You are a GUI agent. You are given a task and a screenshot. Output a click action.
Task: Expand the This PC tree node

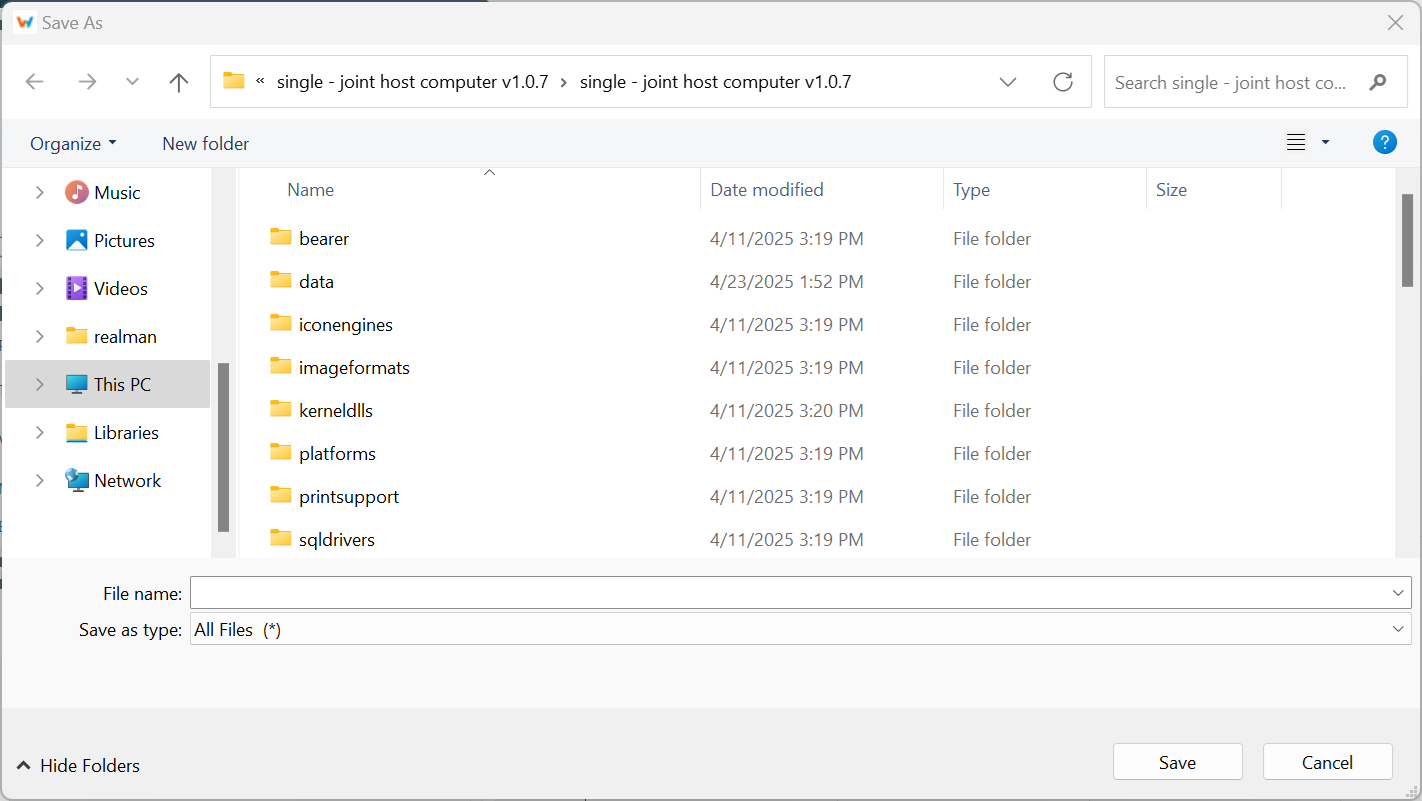tap(40, 384)
